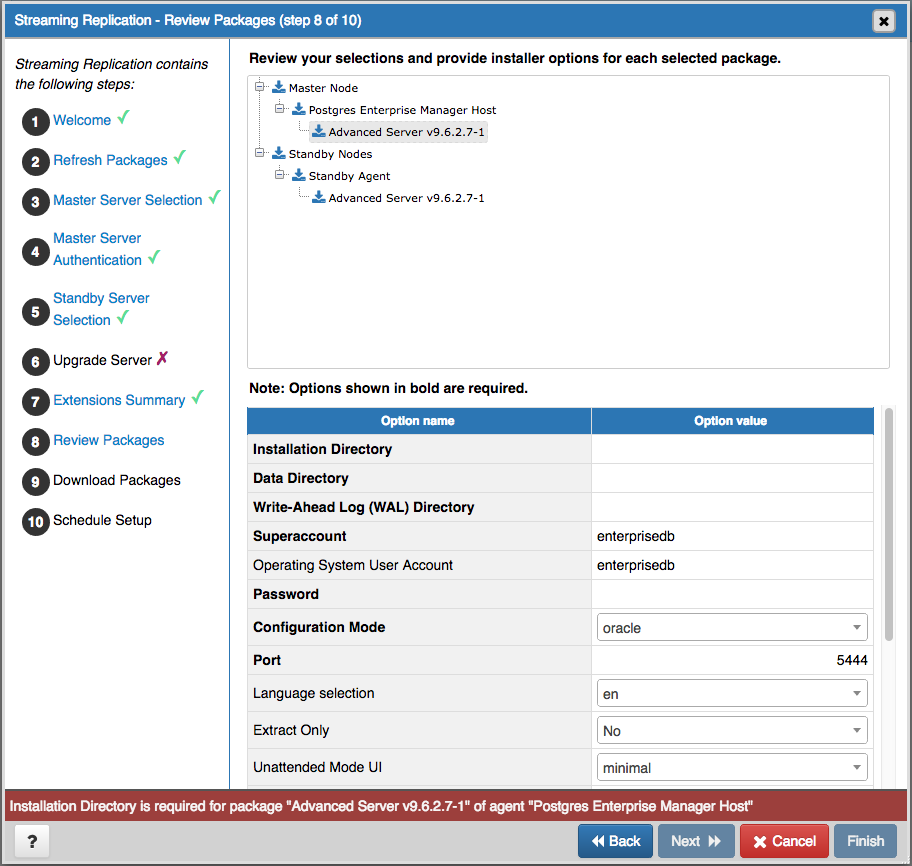
Task: Click the Installation Directory value field
Action: point(732,449)
